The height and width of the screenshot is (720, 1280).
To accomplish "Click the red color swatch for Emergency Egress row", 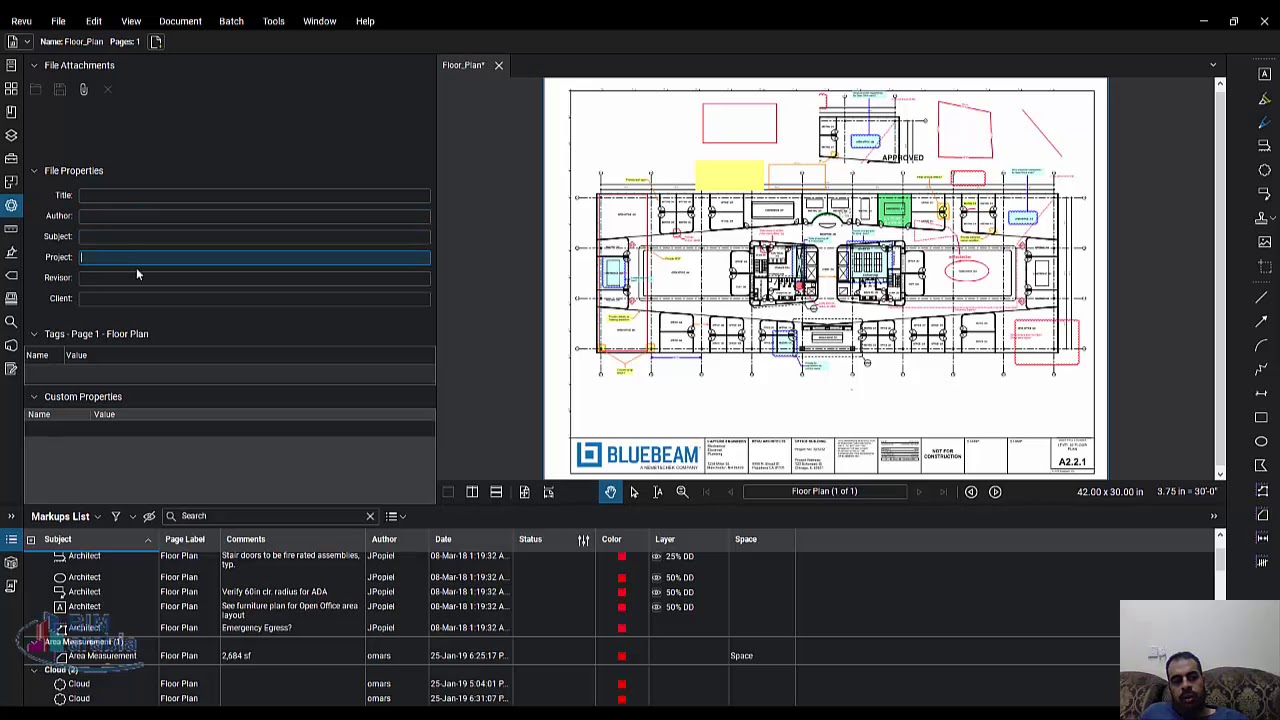I will pyautogui.click(x=621, y=628).
